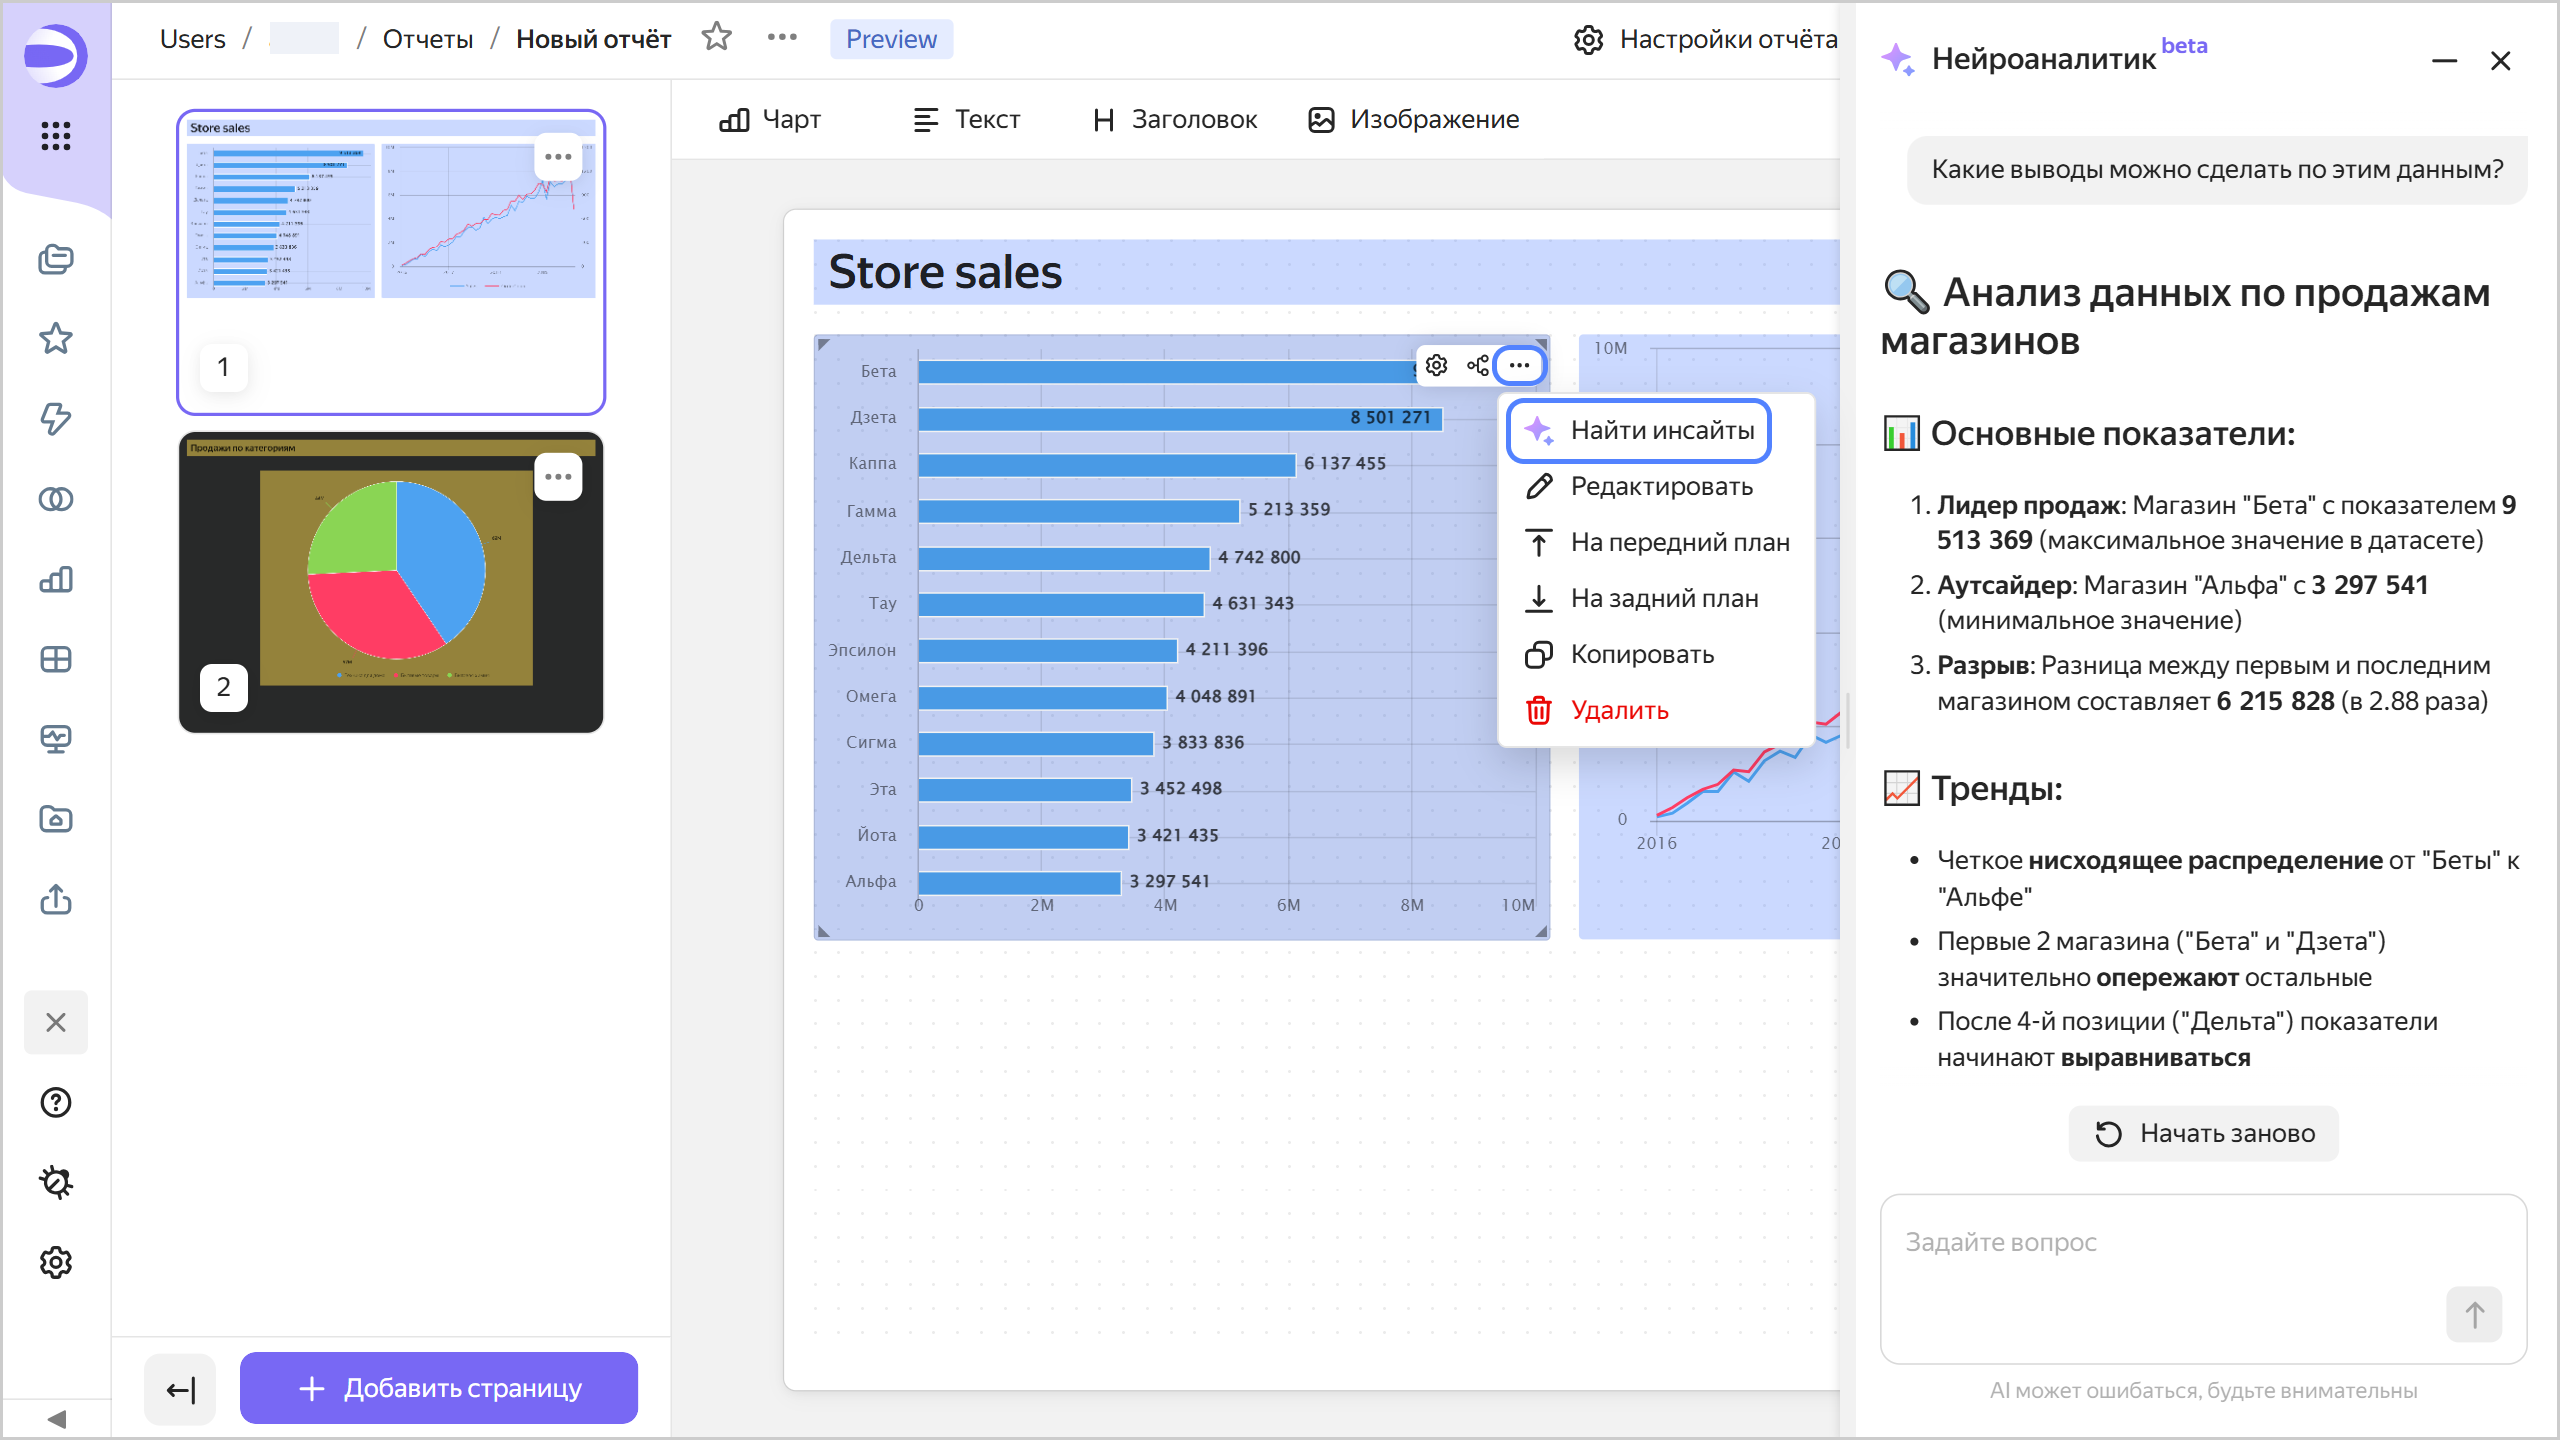The width and height of the screenshot is (2560, 1440).
Task: Click the chart connections icon
Action: [x=1477, y=366]
